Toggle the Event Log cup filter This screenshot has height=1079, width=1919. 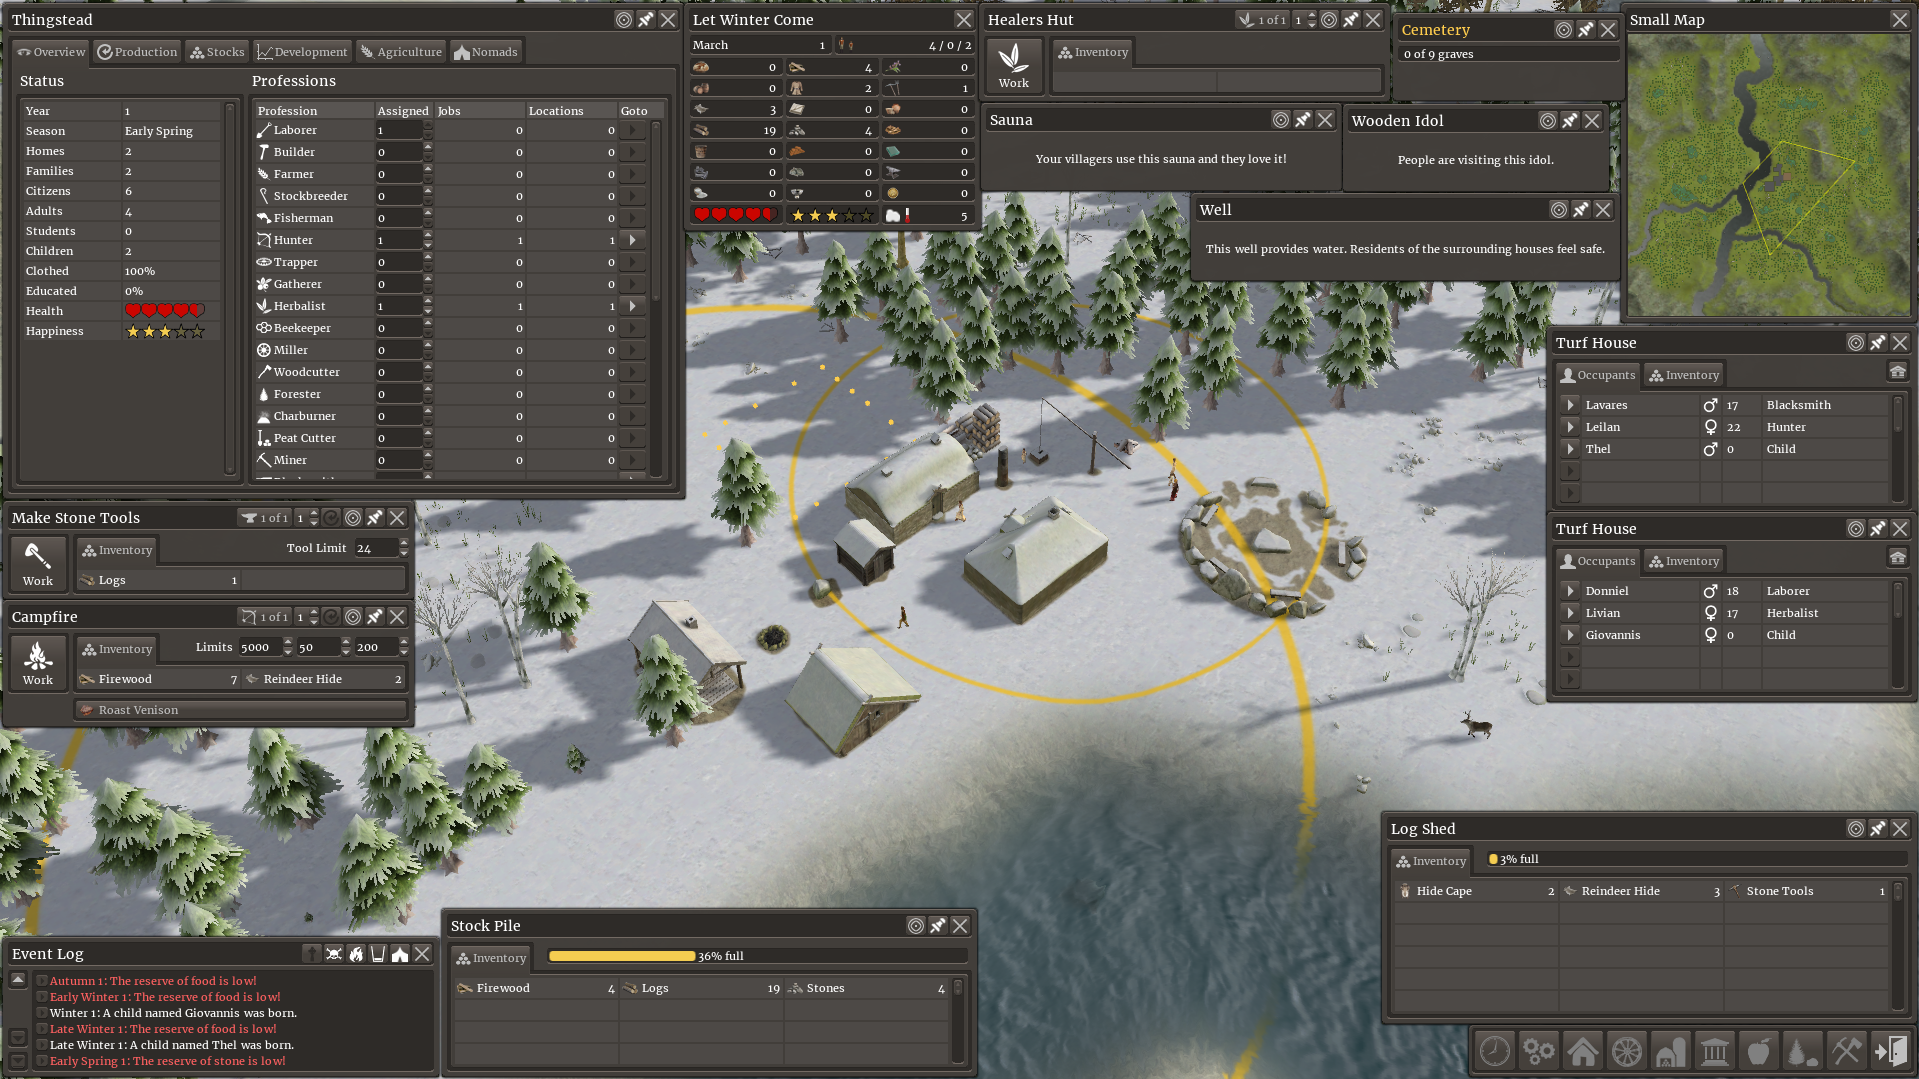(378, 954)
